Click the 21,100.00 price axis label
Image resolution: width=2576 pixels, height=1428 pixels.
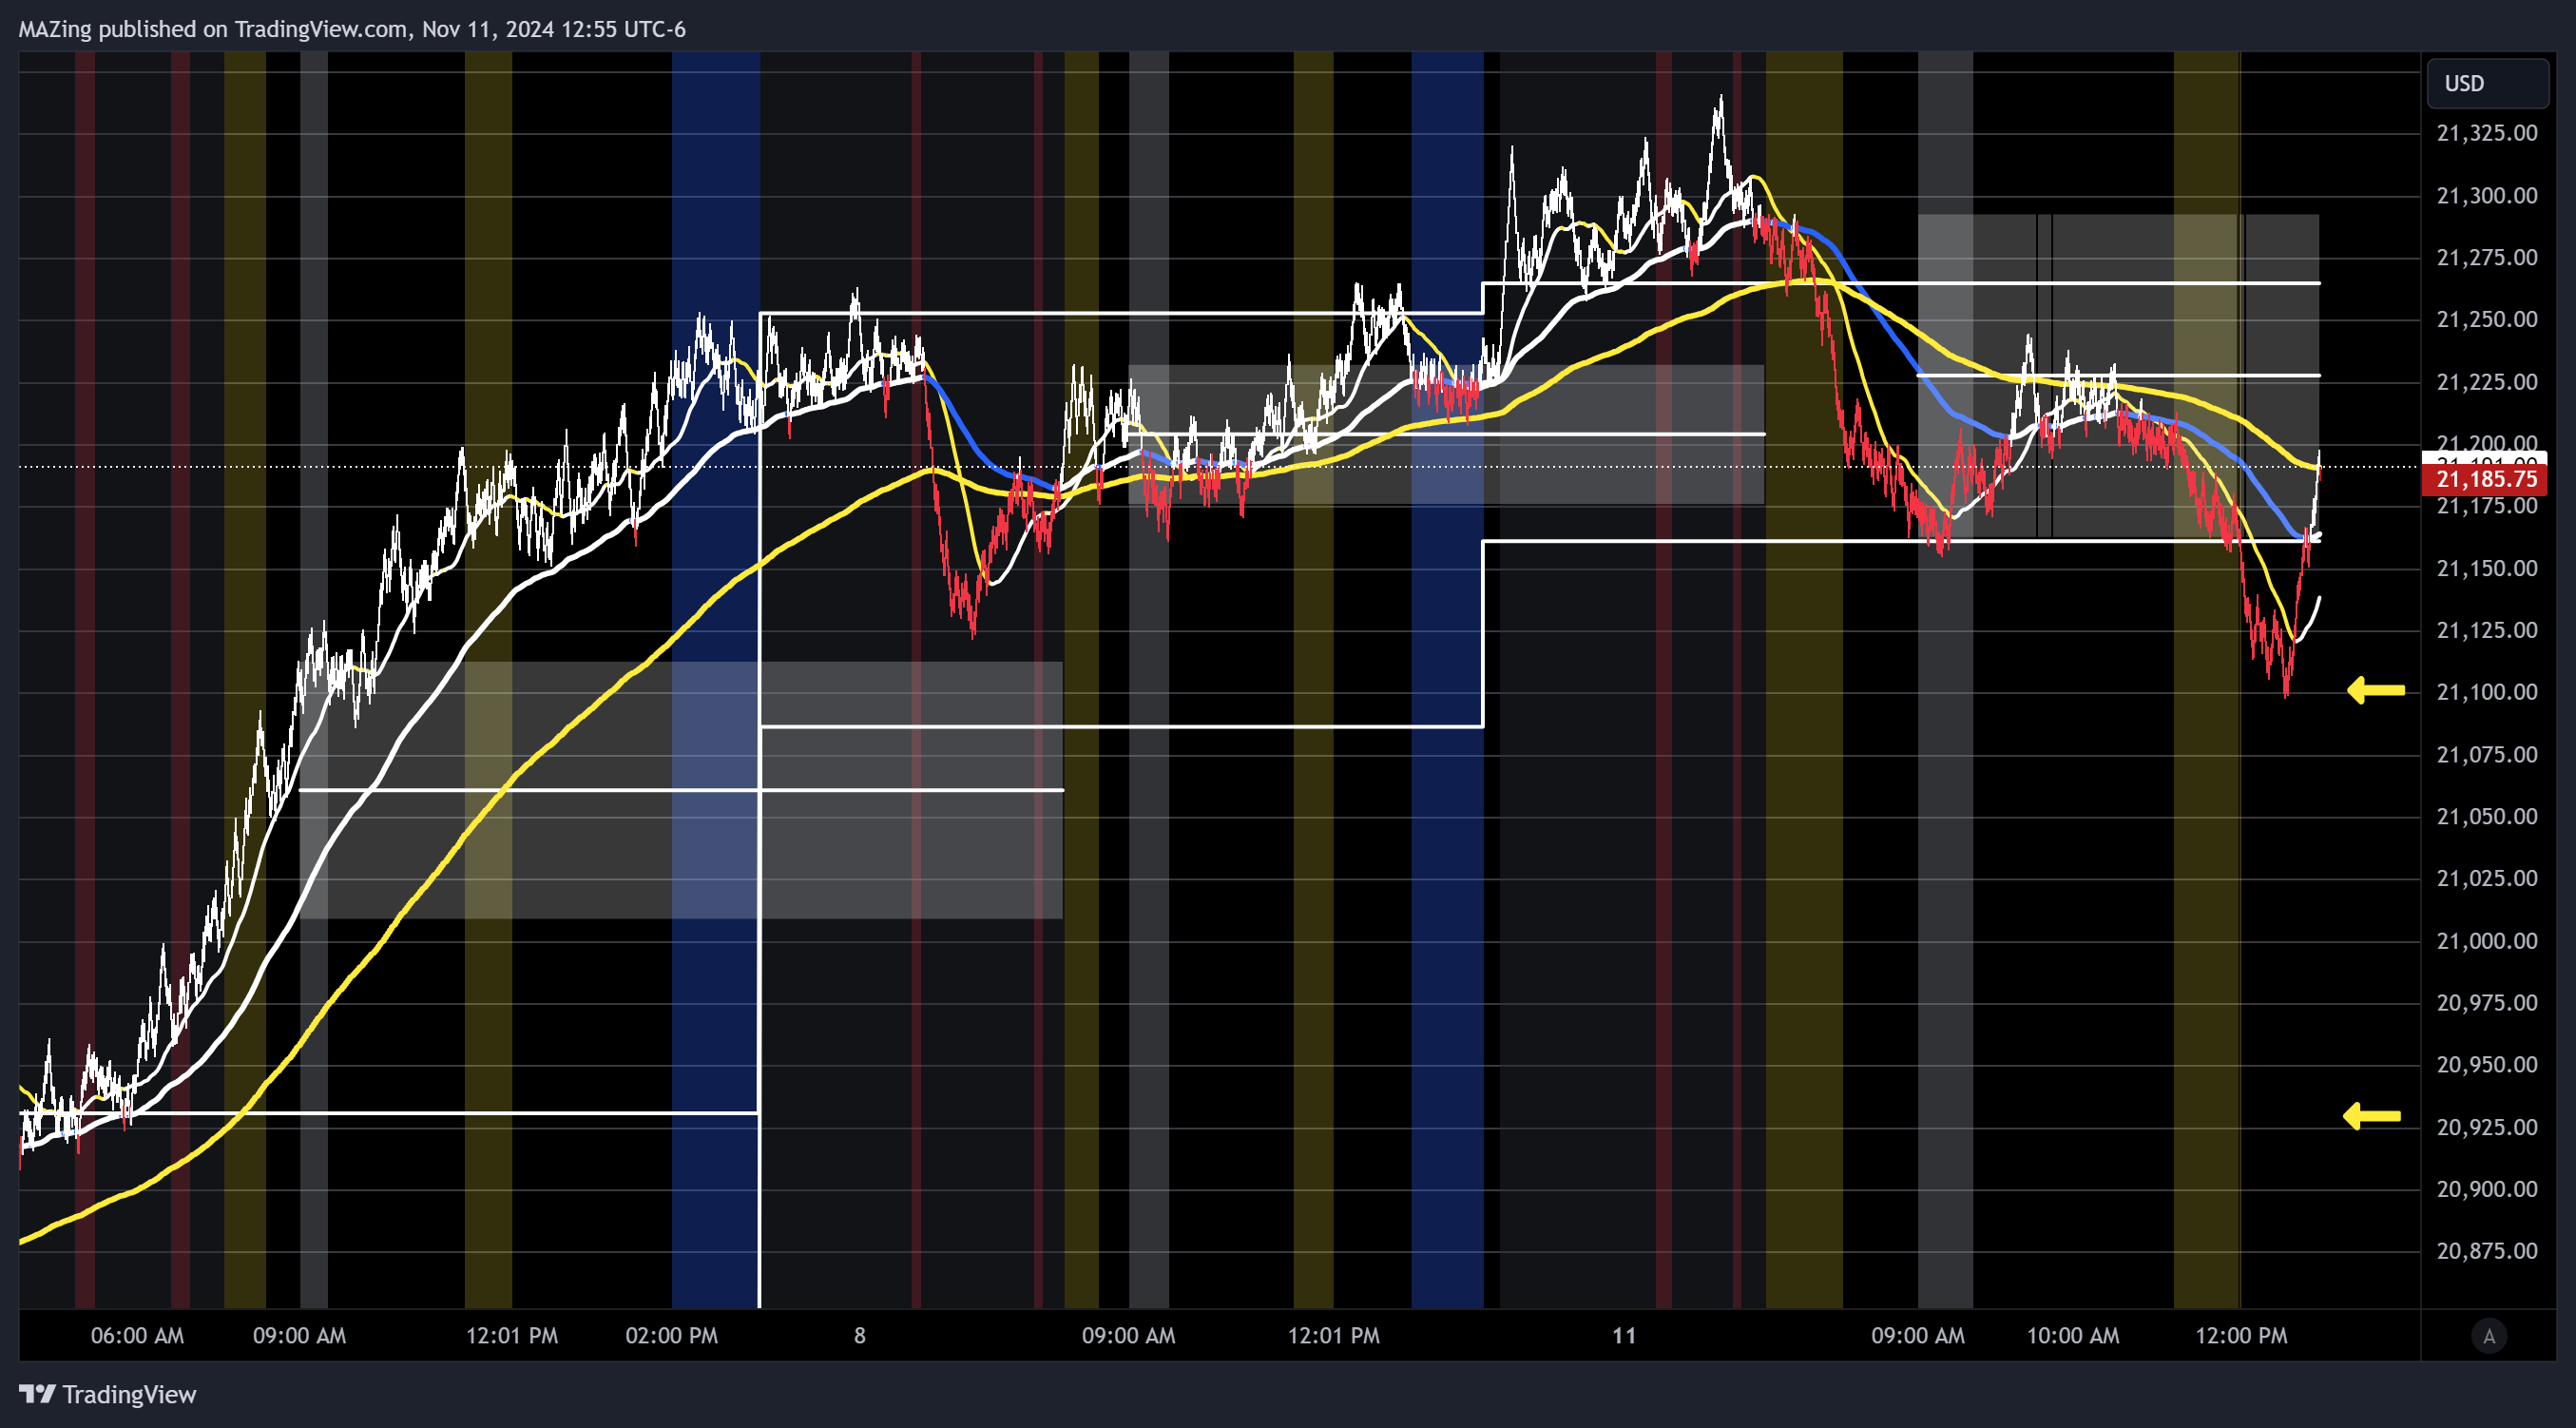2487,692
